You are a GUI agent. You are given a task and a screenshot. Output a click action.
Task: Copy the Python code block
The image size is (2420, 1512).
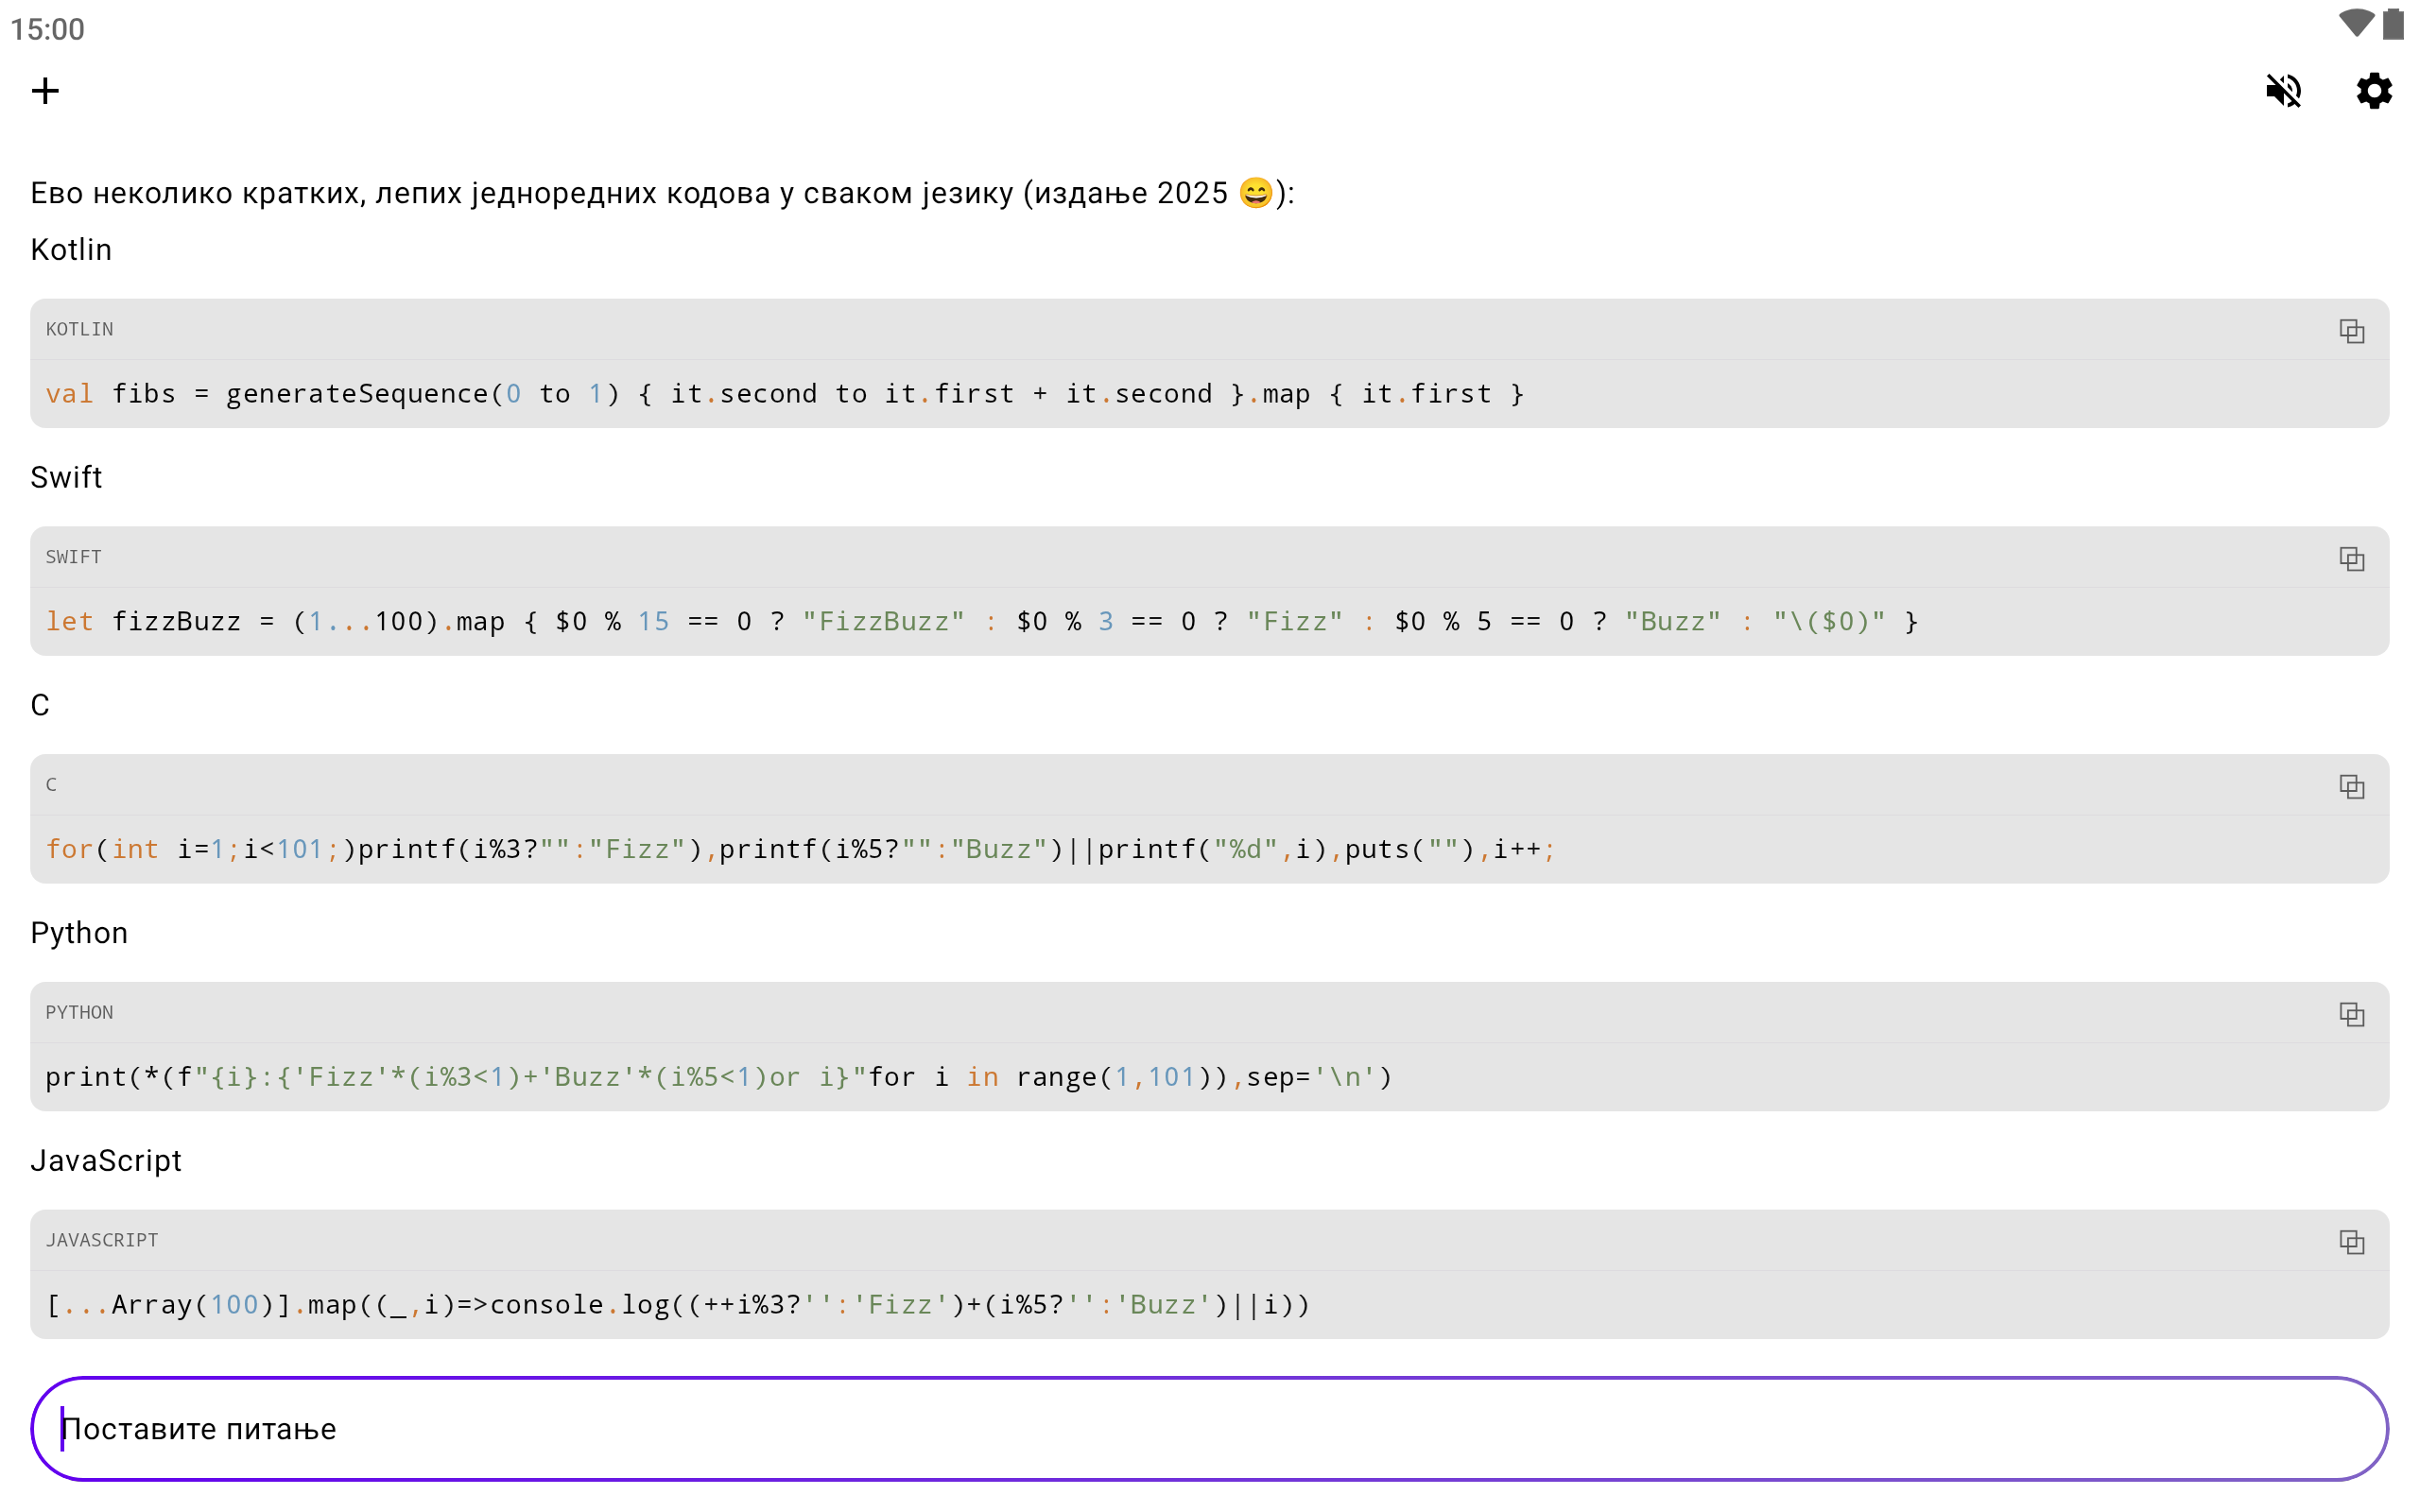[x=2351, y=1015]
